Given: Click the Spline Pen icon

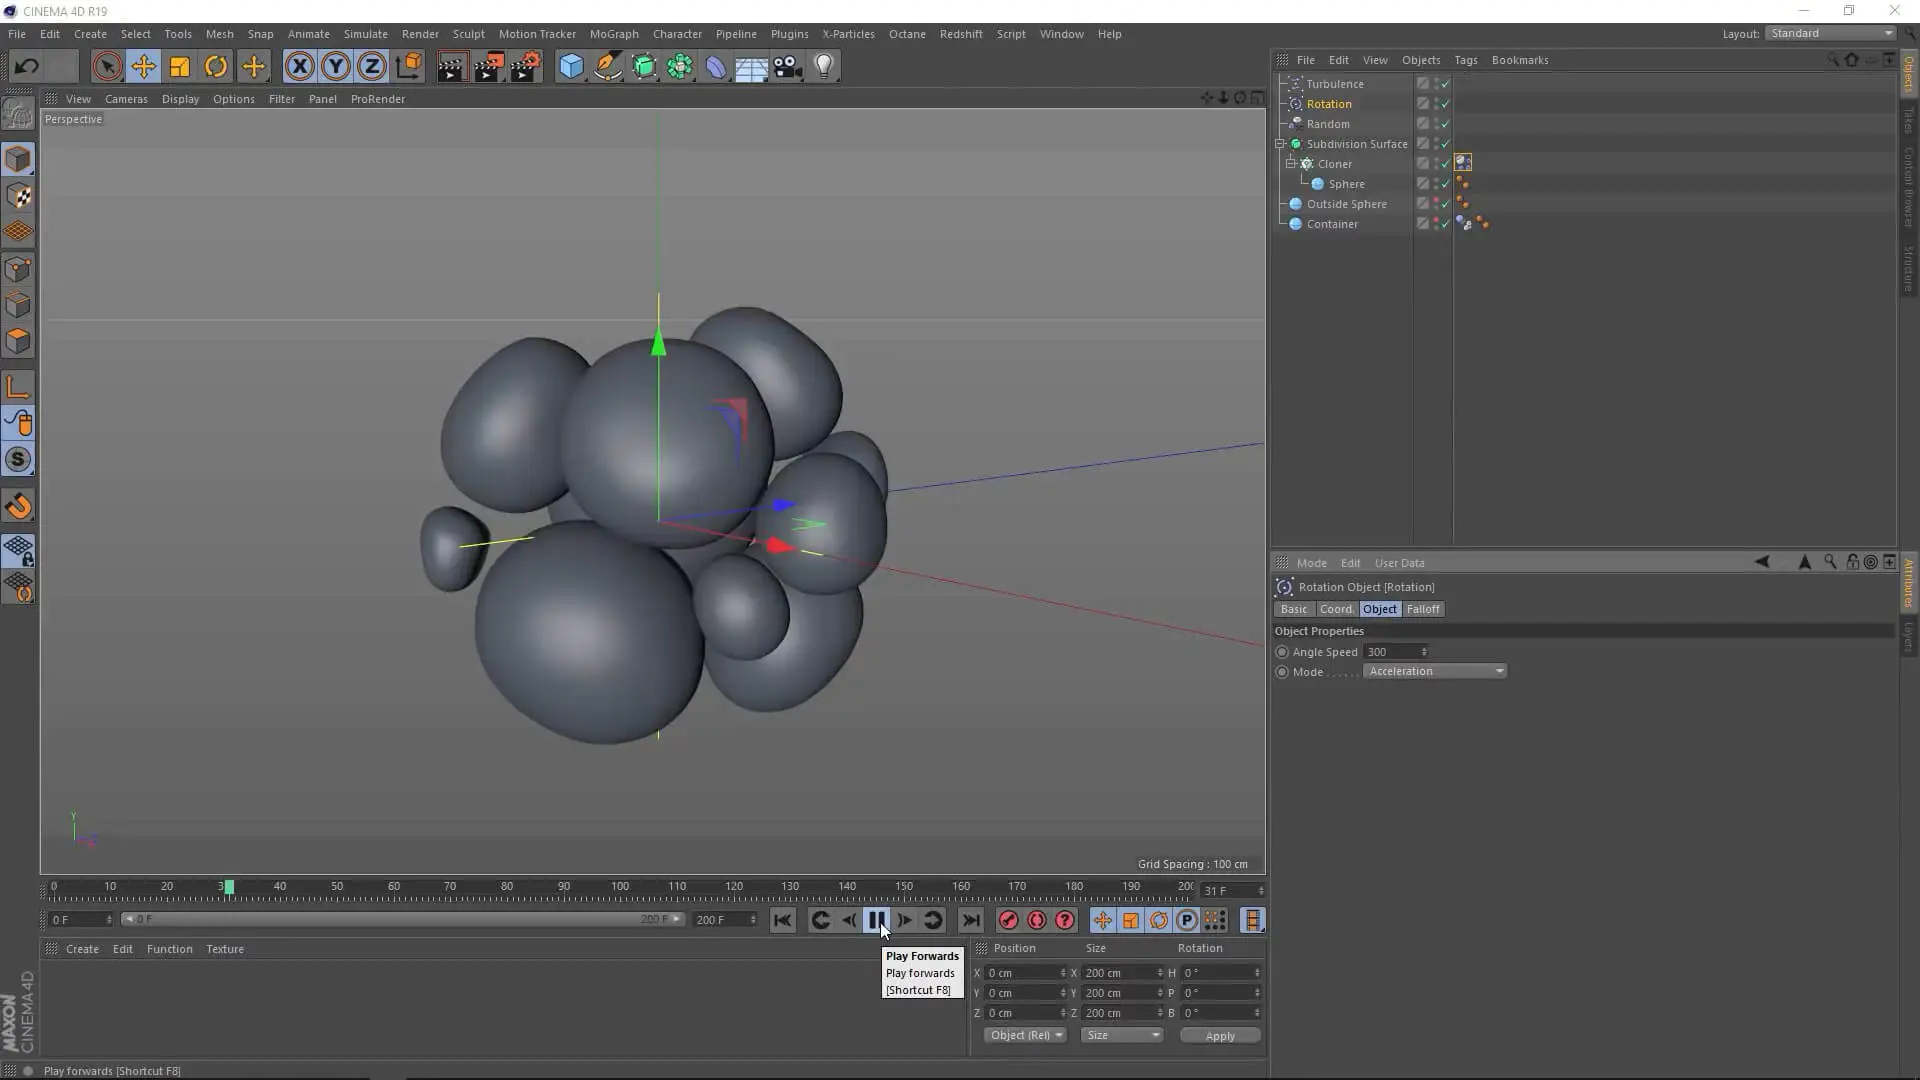Looking at the screenshot, I should tap(608, 67).
